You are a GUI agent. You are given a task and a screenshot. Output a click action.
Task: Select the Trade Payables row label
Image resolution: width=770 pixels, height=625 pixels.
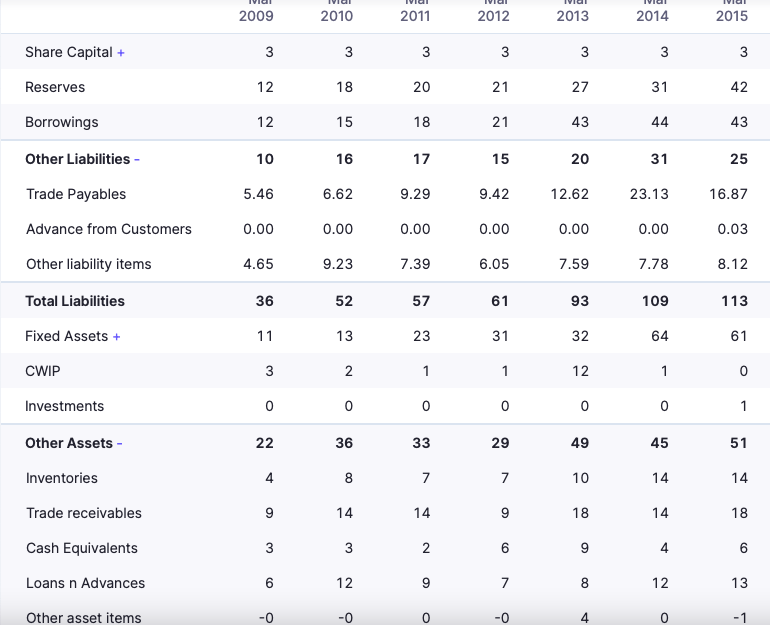(x=76, y=194)
